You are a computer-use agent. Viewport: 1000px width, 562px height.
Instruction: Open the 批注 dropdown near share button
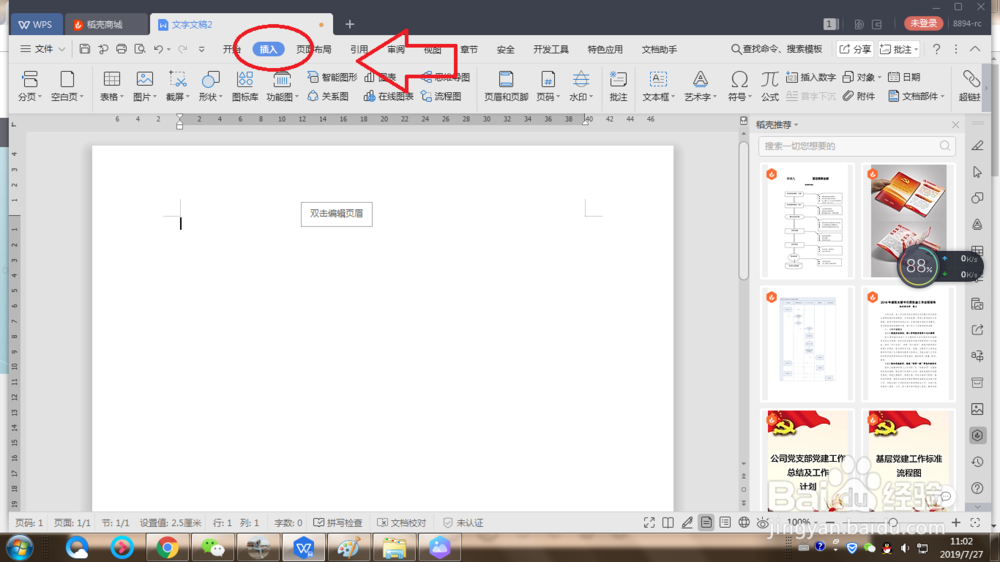[916, 49]
